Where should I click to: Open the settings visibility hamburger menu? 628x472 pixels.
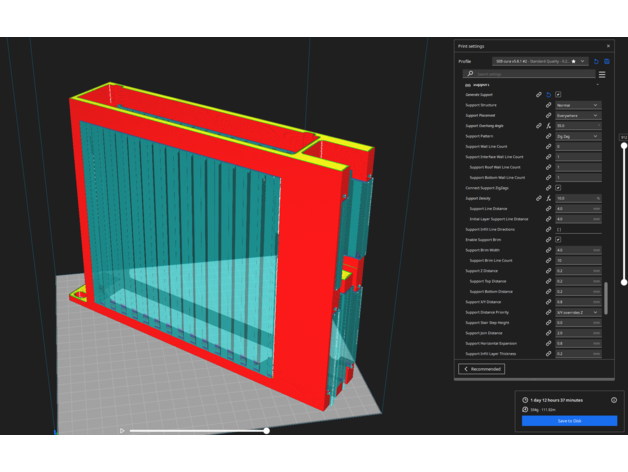tap(602, 74)
